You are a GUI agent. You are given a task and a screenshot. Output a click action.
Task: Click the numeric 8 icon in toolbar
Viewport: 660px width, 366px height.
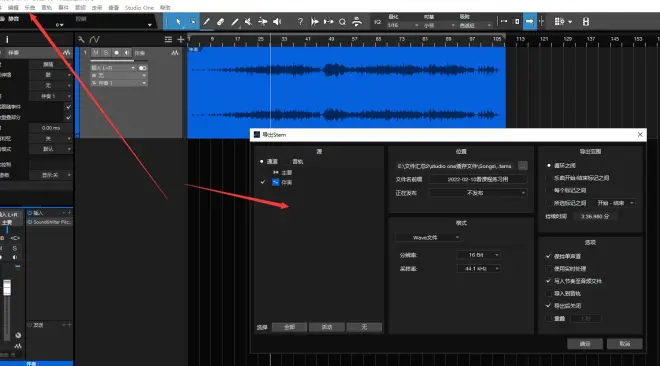tap(586, 21)
